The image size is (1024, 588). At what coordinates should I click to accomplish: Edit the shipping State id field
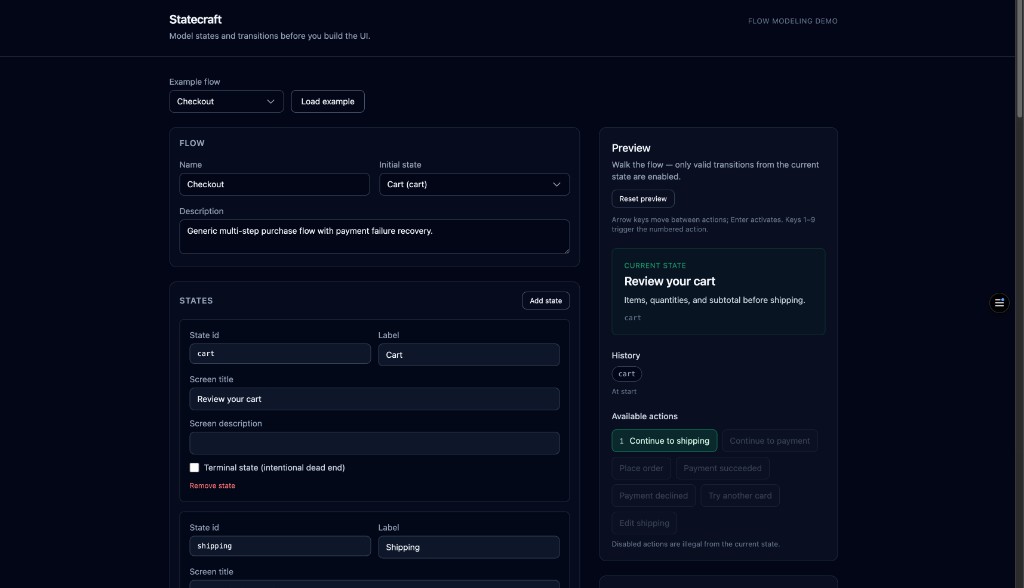pyautogui.click(x=280, y=546)
